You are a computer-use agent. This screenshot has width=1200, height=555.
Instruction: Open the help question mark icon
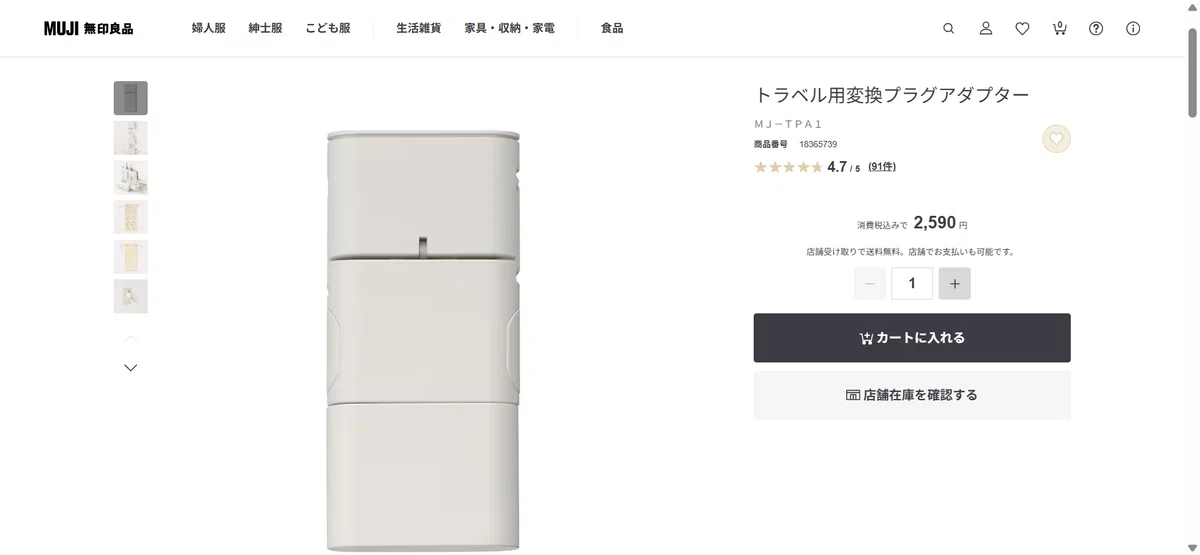click(x=1096, y=29)
